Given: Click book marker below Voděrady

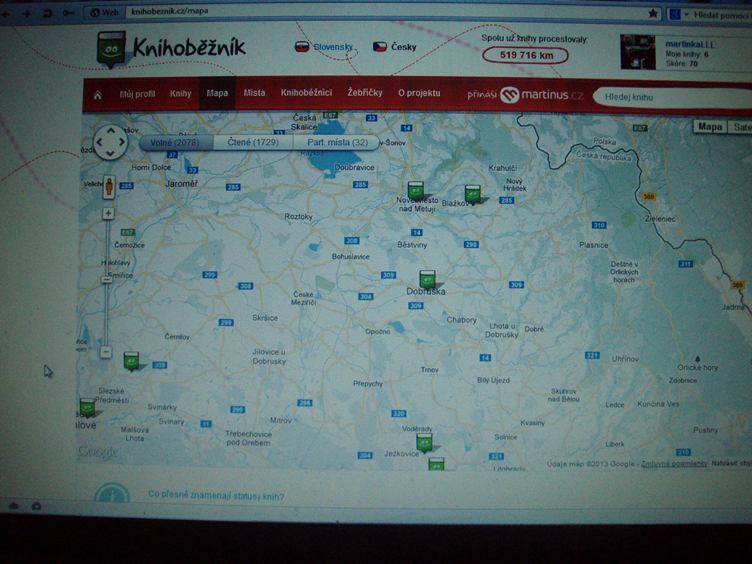Looking at the screenshot, I should tap(424, 443).
